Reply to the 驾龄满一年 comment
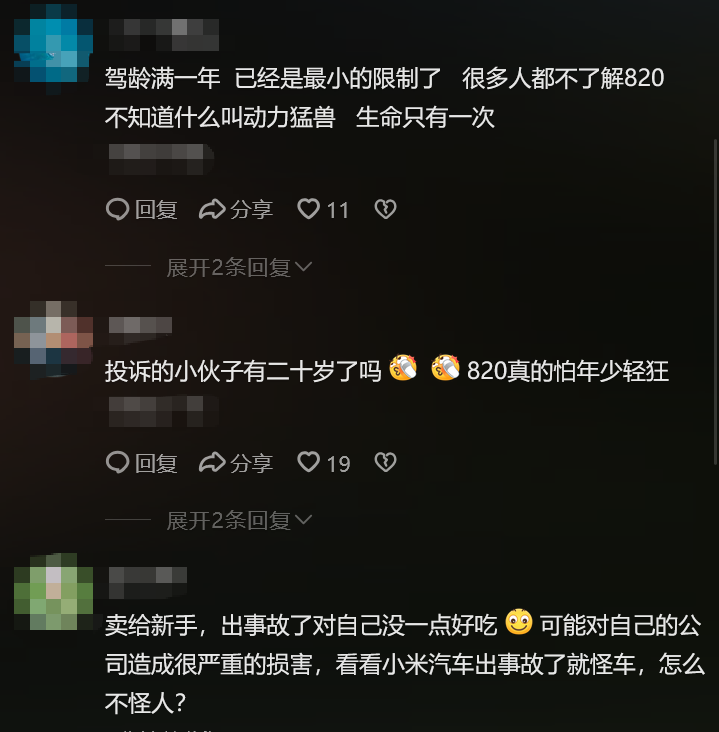The image size is (719, 732). click(x=141, y=209)
